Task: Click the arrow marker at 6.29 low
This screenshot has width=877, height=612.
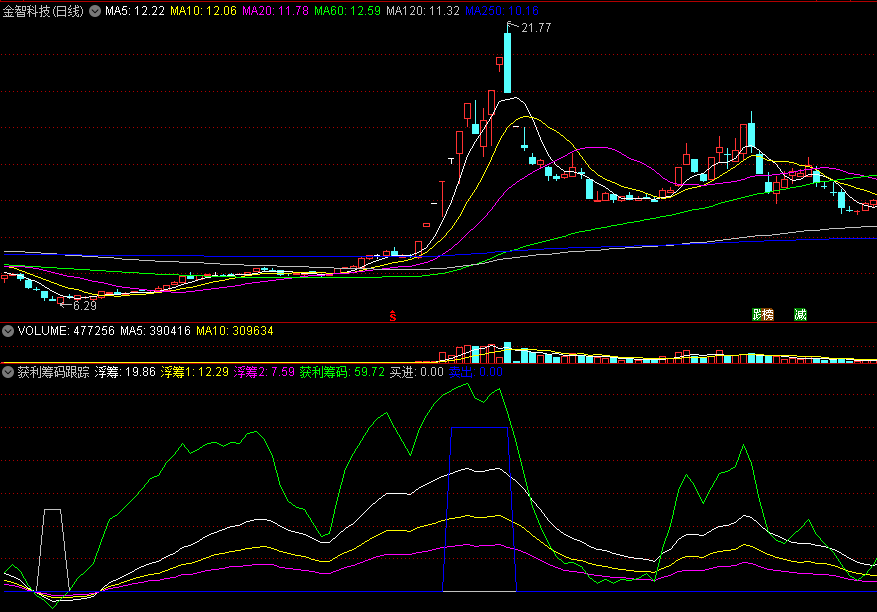Action: [66, 305]
